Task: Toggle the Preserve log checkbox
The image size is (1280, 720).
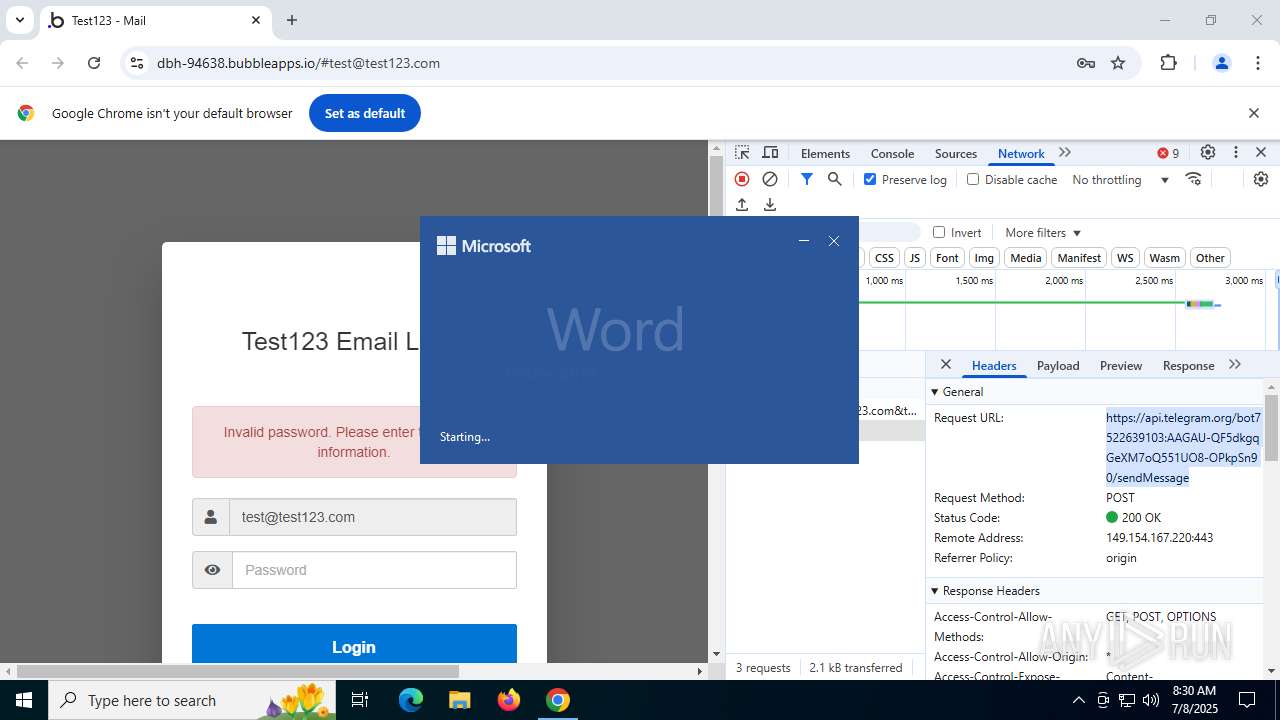Action: 870,179
